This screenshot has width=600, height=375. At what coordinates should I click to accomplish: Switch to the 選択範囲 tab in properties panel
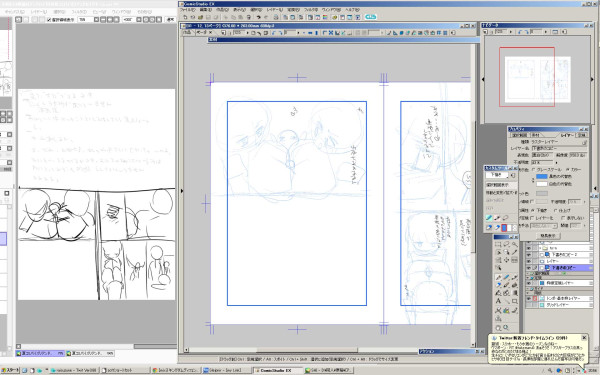click(x=519, y=135)
